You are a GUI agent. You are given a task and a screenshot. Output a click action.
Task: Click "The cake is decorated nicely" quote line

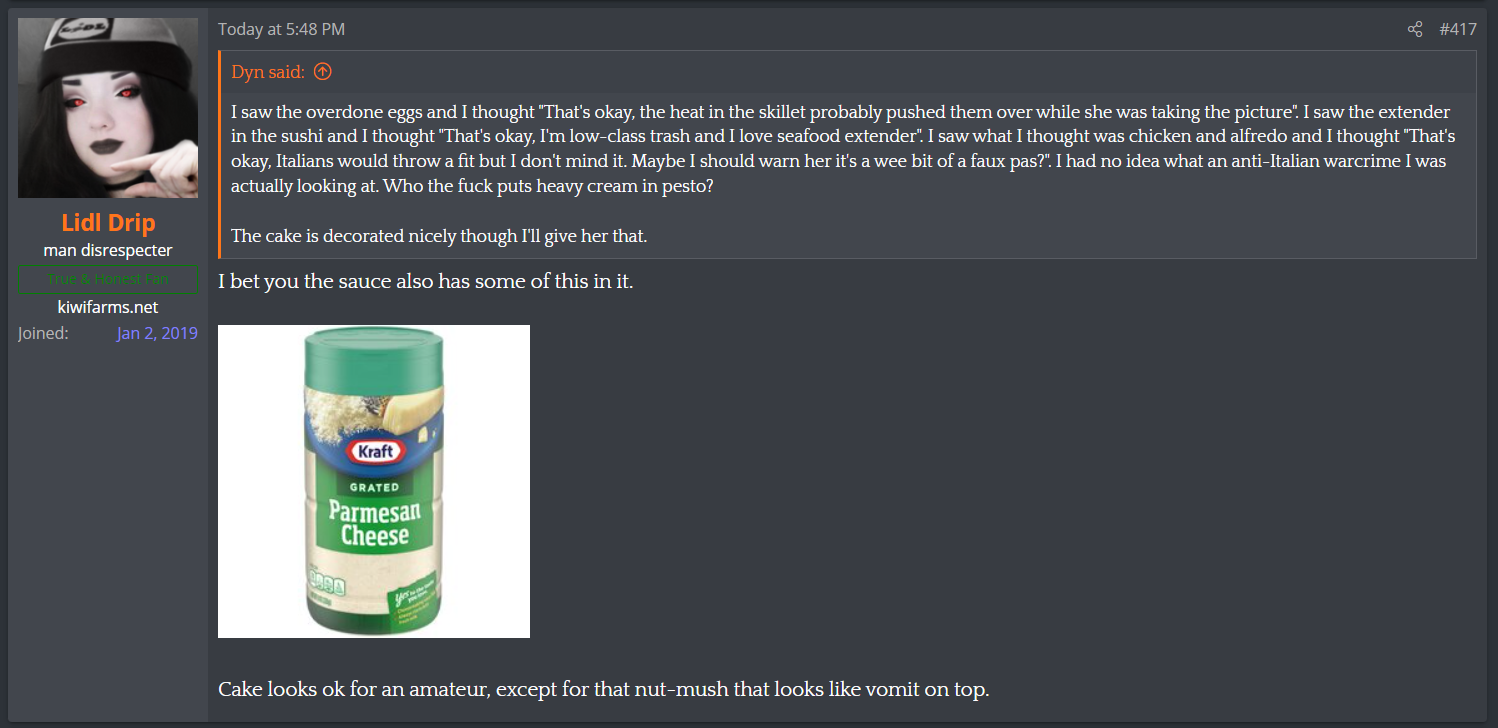pos(439,236)
